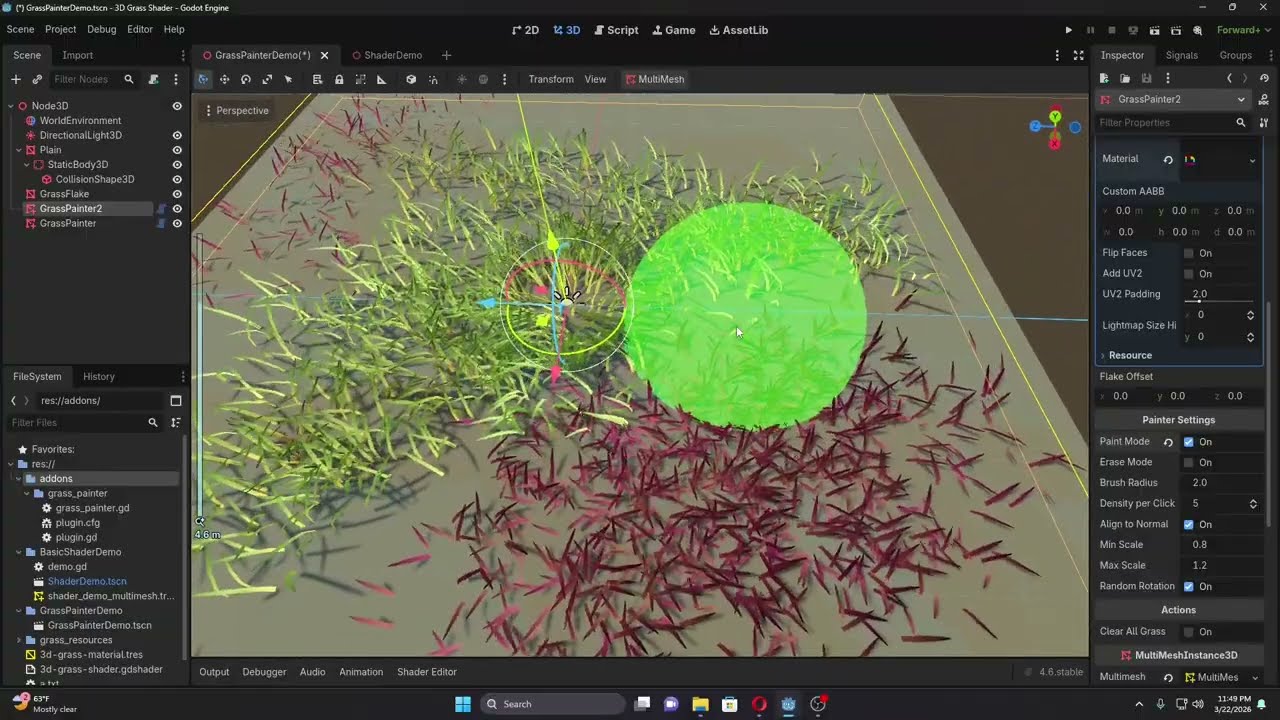Viewport: 1280px width, 720px height.
Task: Open the object history icon in Inspector
Action: 1264,78
